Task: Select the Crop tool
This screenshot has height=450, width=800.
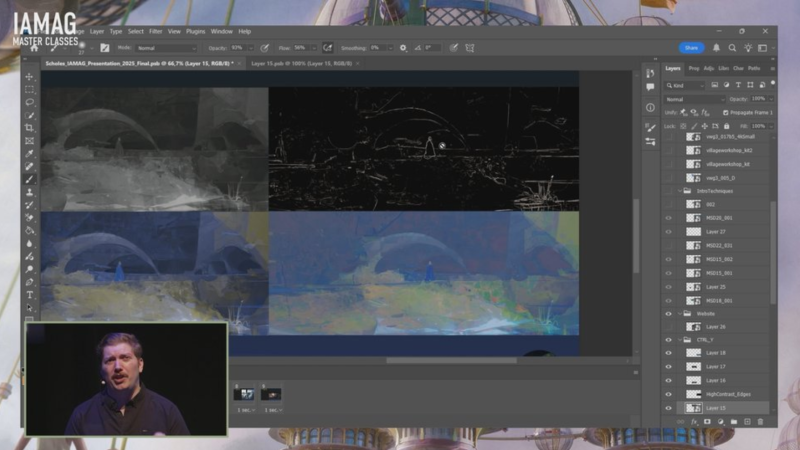Action: coord(29,128)
